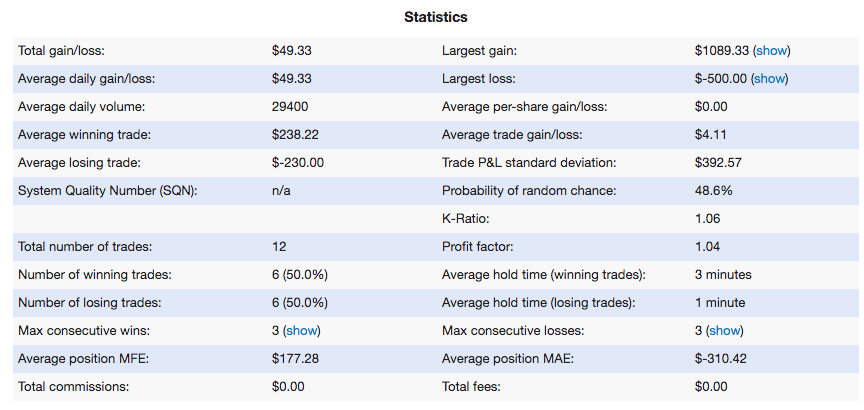Screen dimensions: 864x410
Task: Click the Total number of trades value 12
Action: coord(279,247)
